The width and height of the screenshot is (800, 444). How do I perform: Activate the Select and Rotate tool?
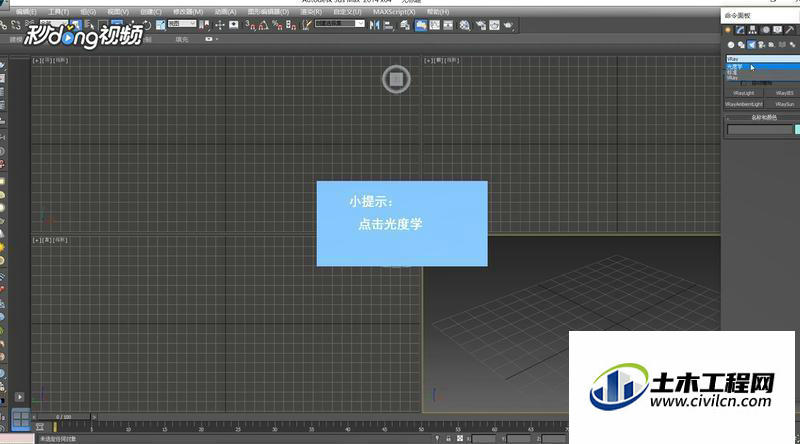pos(147,24)
